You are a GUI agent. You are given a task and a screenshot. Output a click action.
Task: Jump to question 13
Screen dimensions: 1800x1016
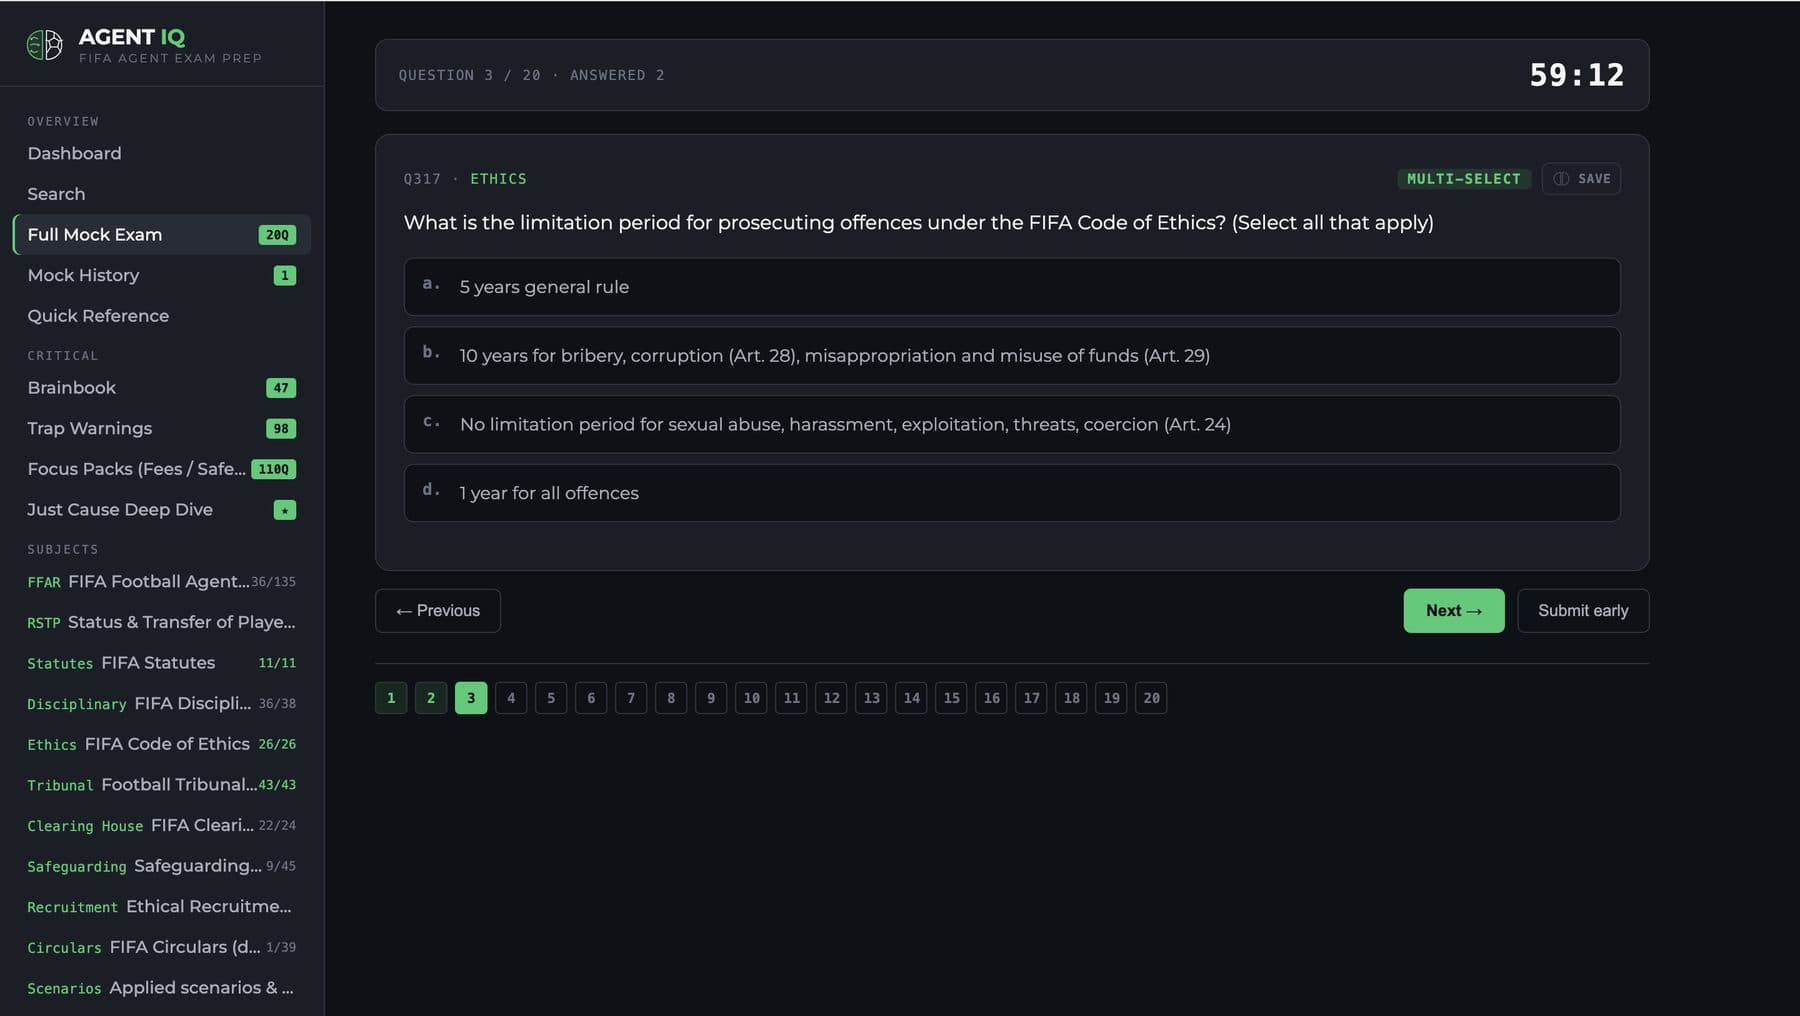(x=871, y=698)
